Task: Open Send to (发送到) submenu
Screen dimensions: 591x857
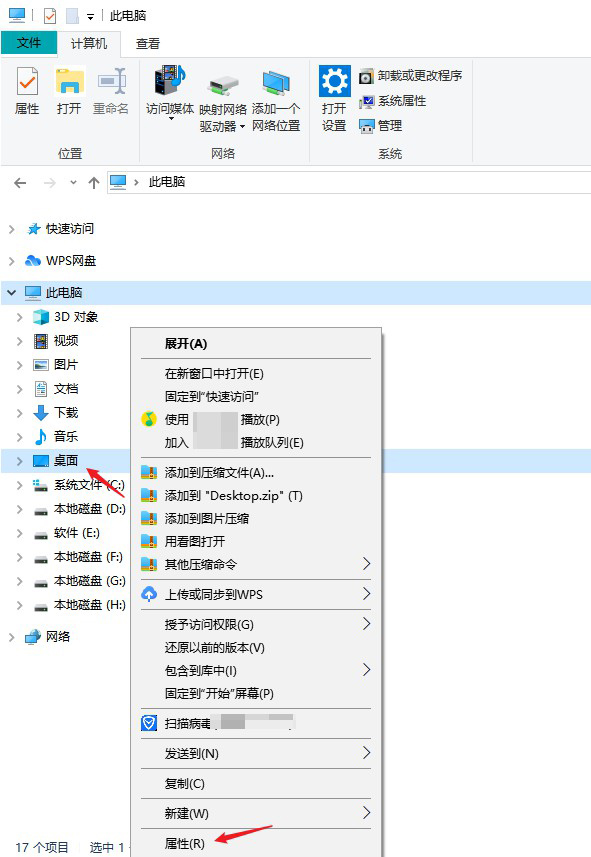Action: coord(256,754)
